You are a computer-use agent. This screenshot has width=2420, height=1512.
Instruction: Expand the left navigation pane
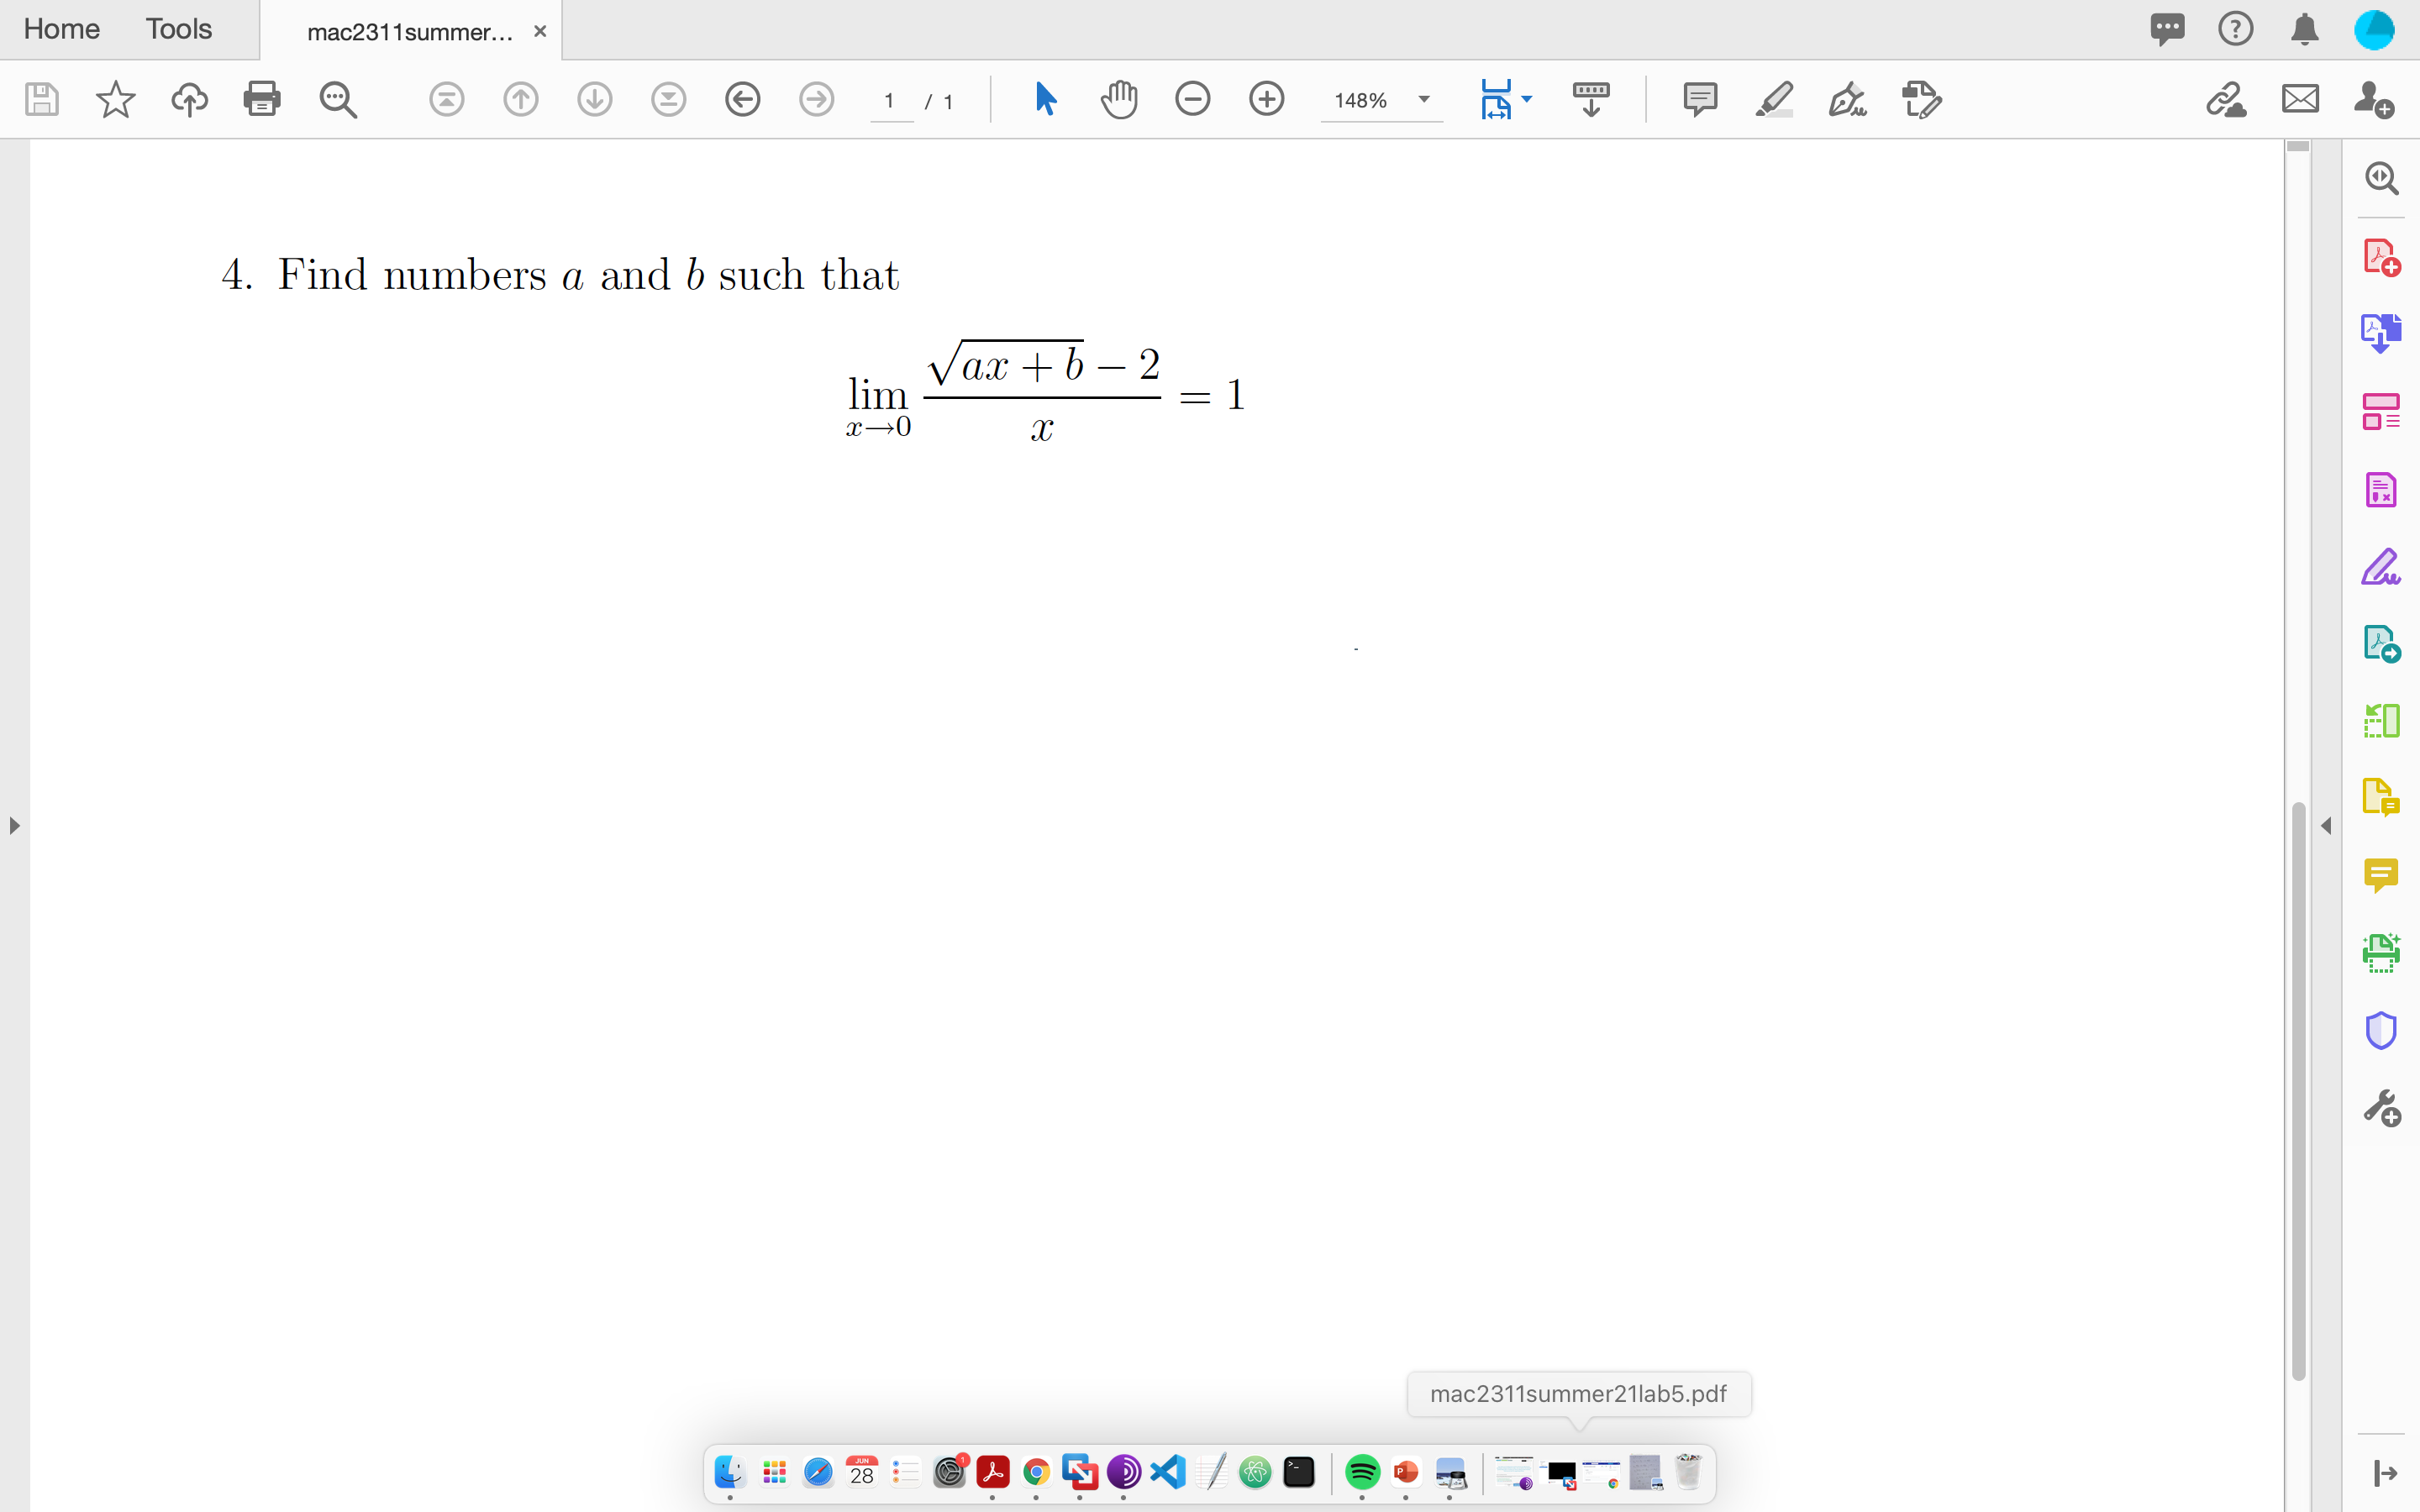14,826
